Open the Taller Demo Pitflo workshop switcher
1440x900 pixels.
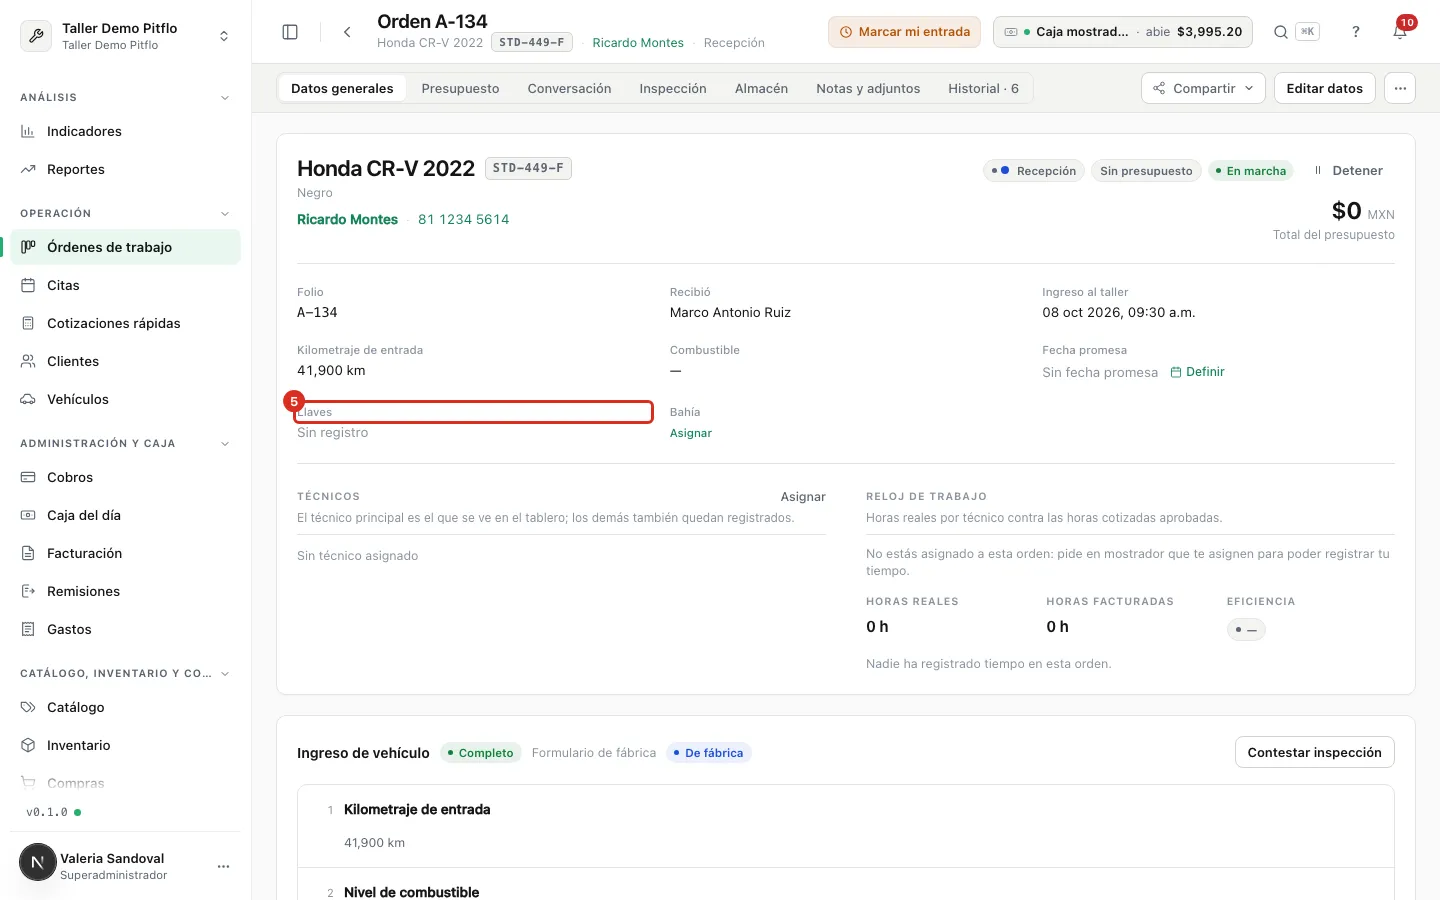click(x=126, y=36)
